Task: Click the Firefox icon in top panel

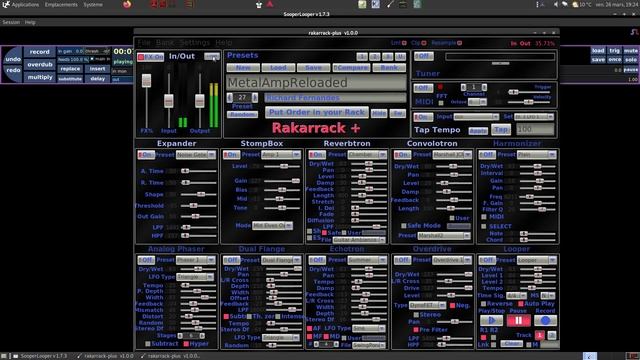Action: tap(127, 4)
